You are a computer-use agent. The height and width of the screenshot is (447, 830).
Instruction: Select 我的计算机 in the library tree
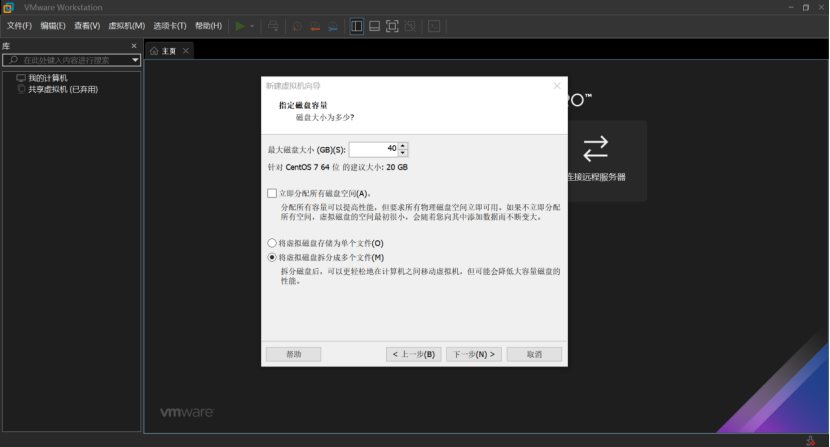point(48,78)
